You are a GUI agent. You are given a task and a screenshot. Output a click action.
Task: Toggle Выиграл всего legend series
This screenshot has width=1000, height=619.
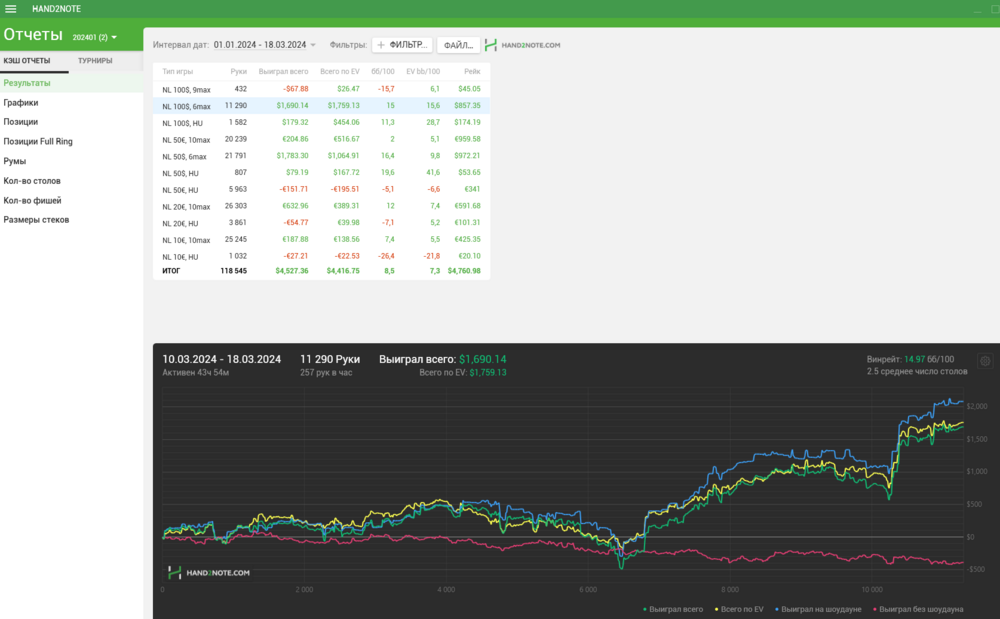673,609
